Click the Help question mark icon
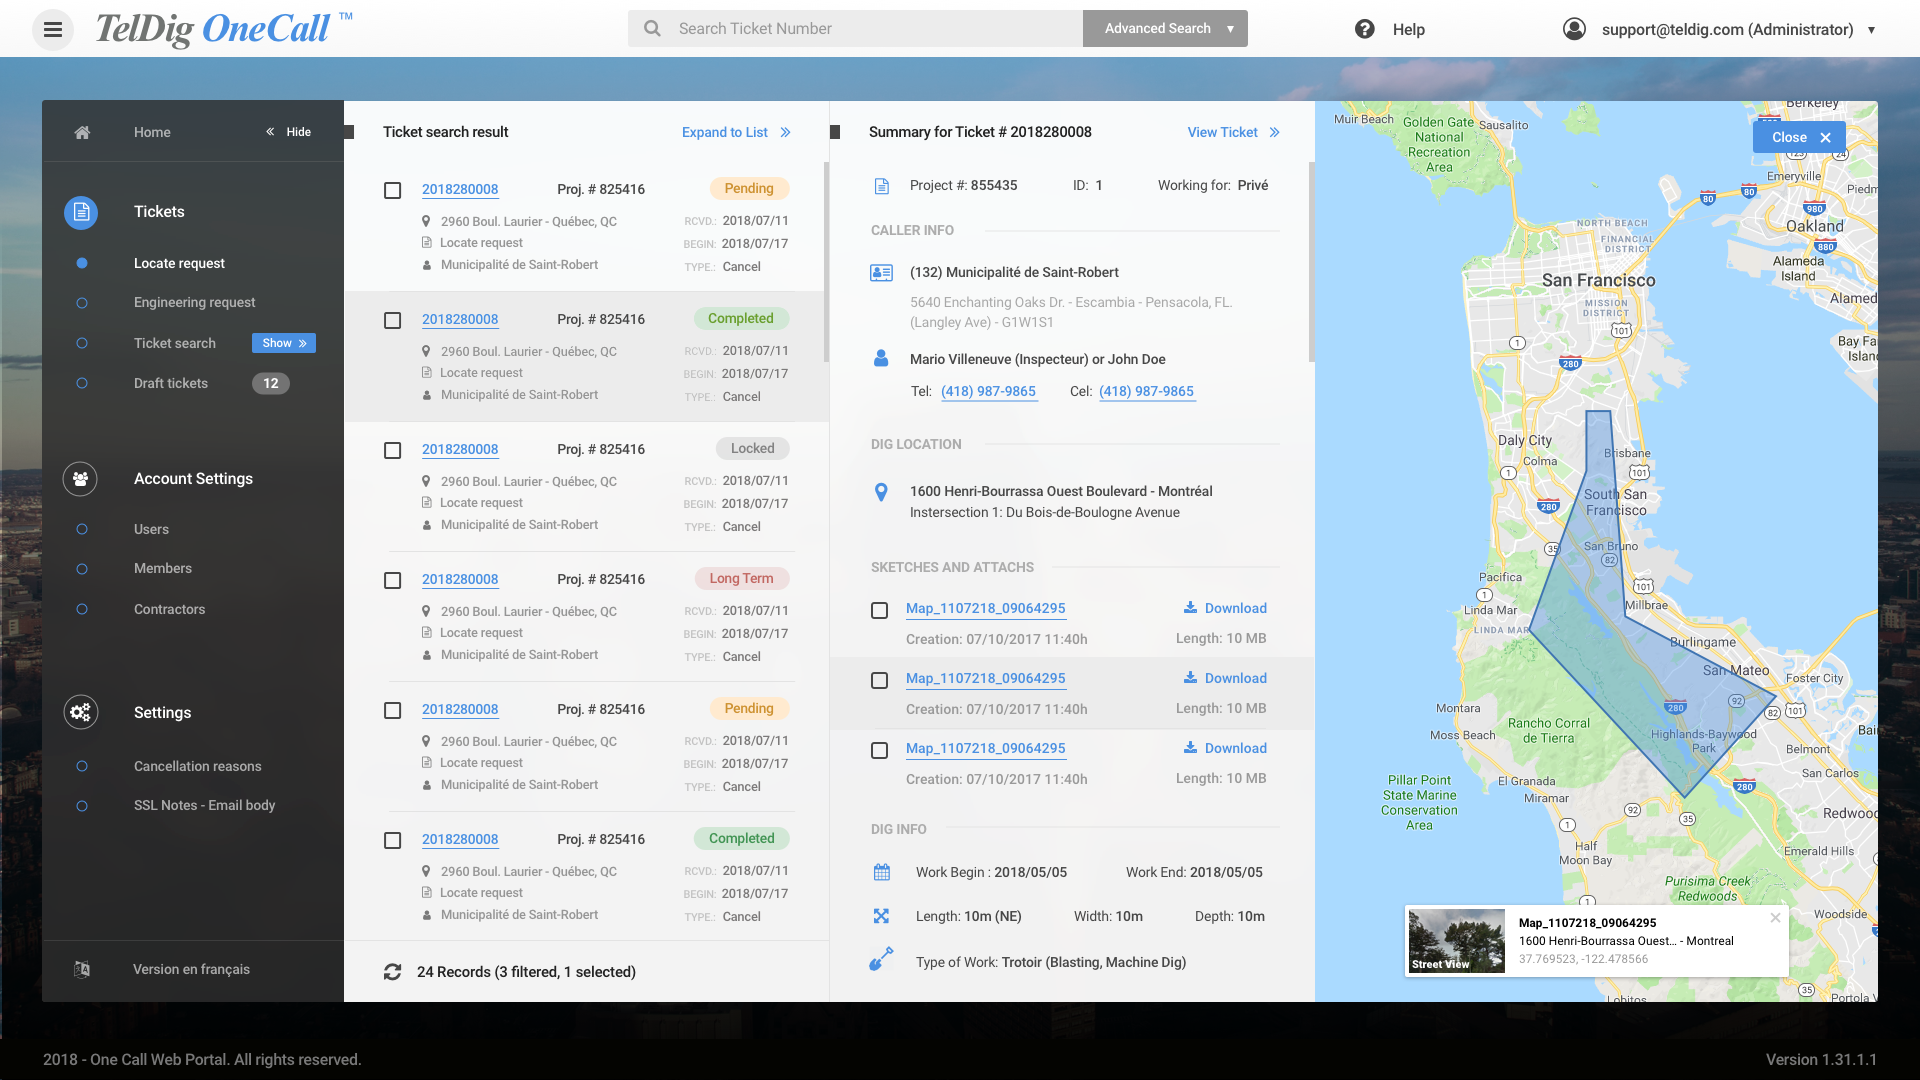 click(1364, 29)
